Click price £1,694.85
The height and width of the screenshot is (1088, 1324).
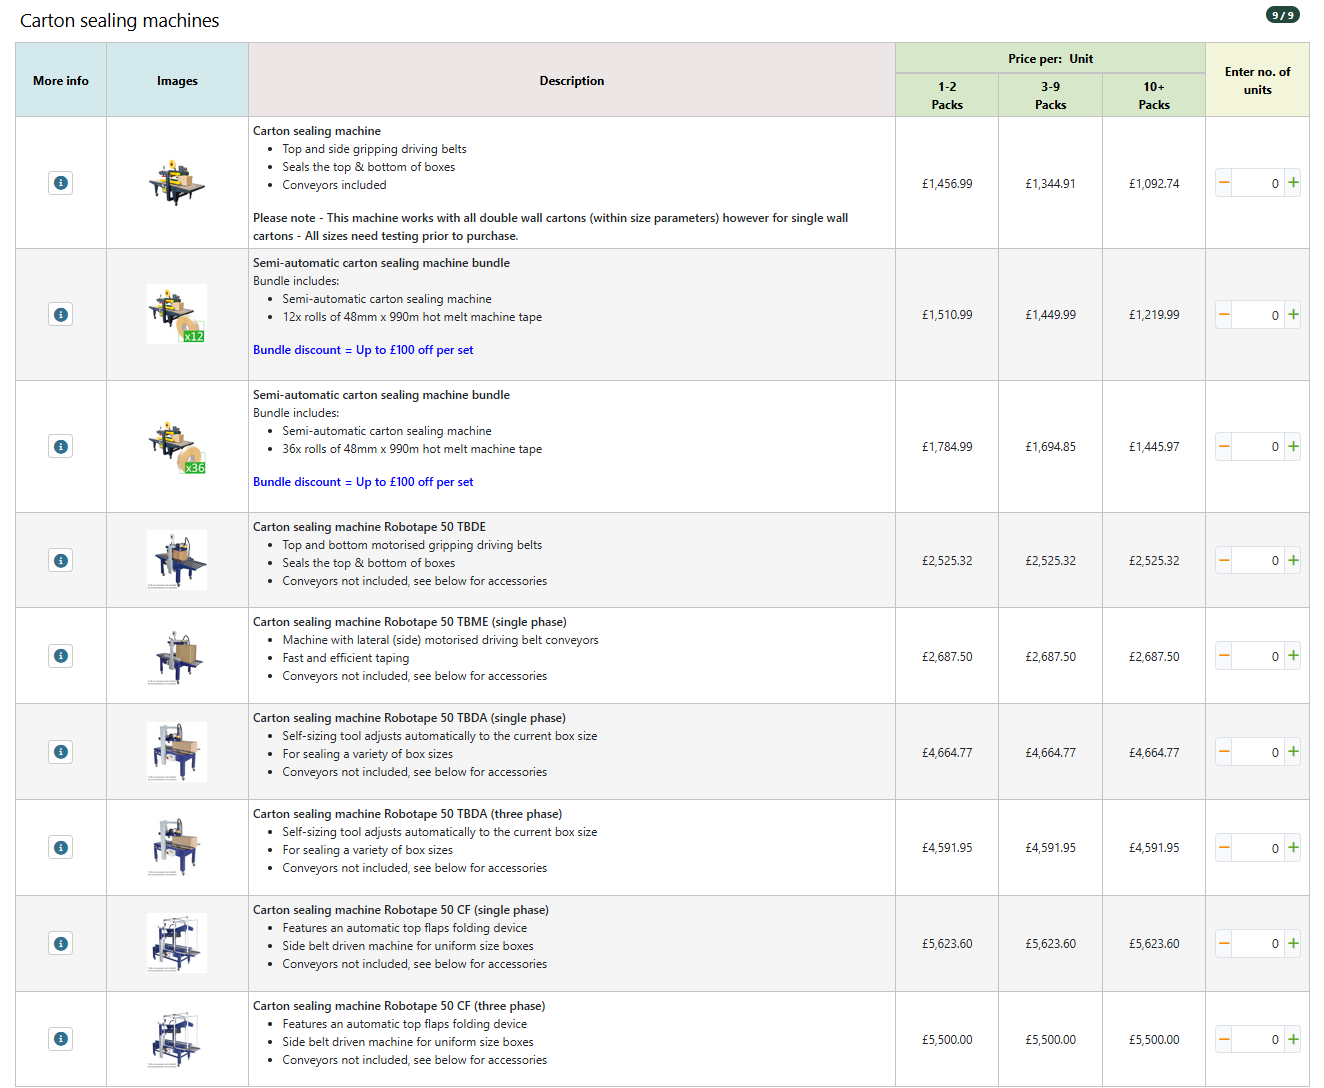(x=1051, y=447)
